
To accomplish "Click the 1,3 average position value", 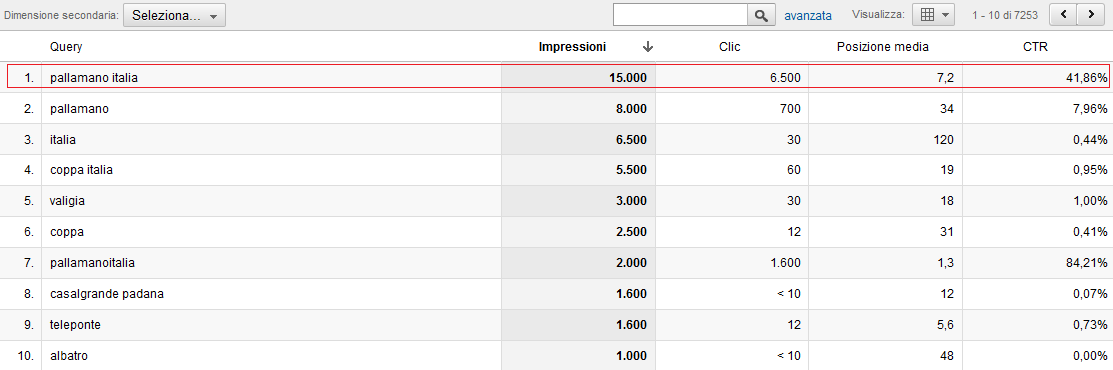I will pos(946,263).
